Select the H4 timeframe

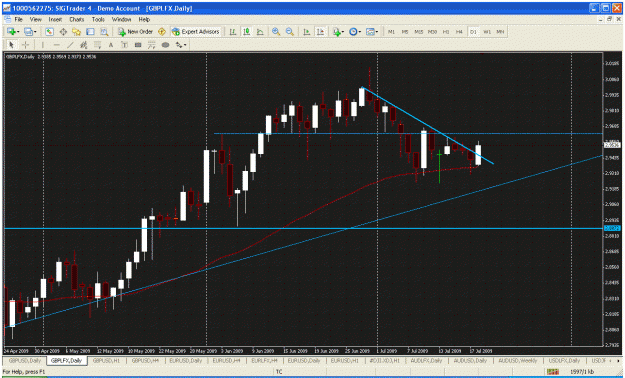[x=459, y=32]
